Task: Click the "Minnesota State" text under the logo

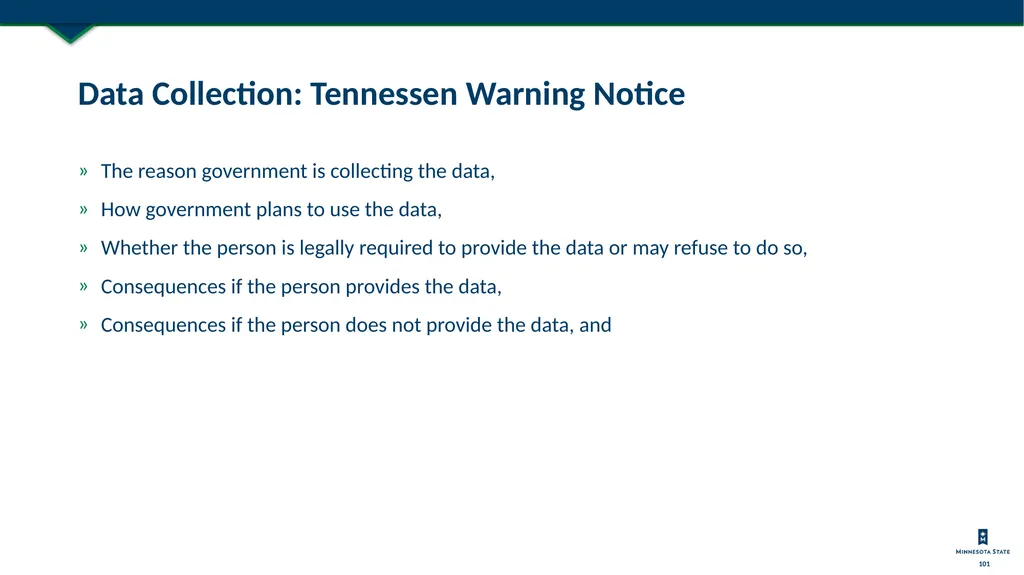Action: point(982,551)
